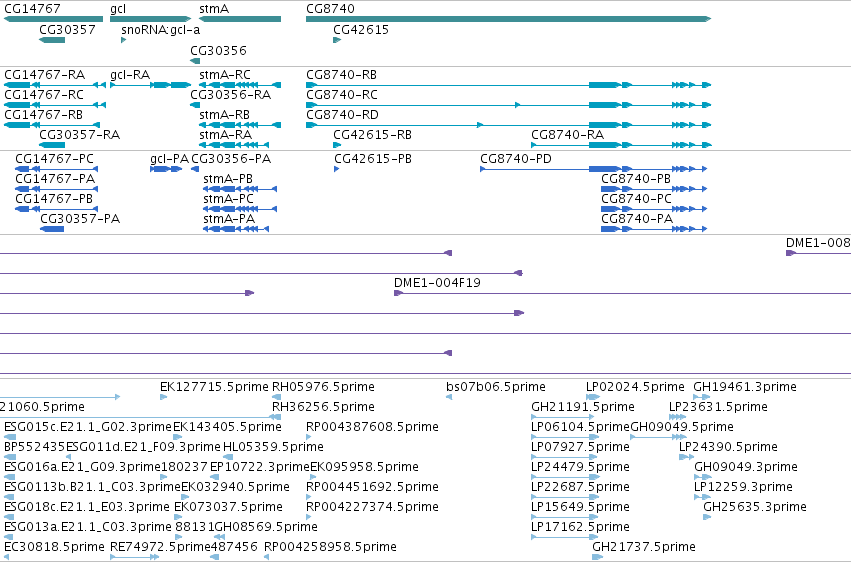Open the CG8740-PD protein label

(x=516, y=158)
